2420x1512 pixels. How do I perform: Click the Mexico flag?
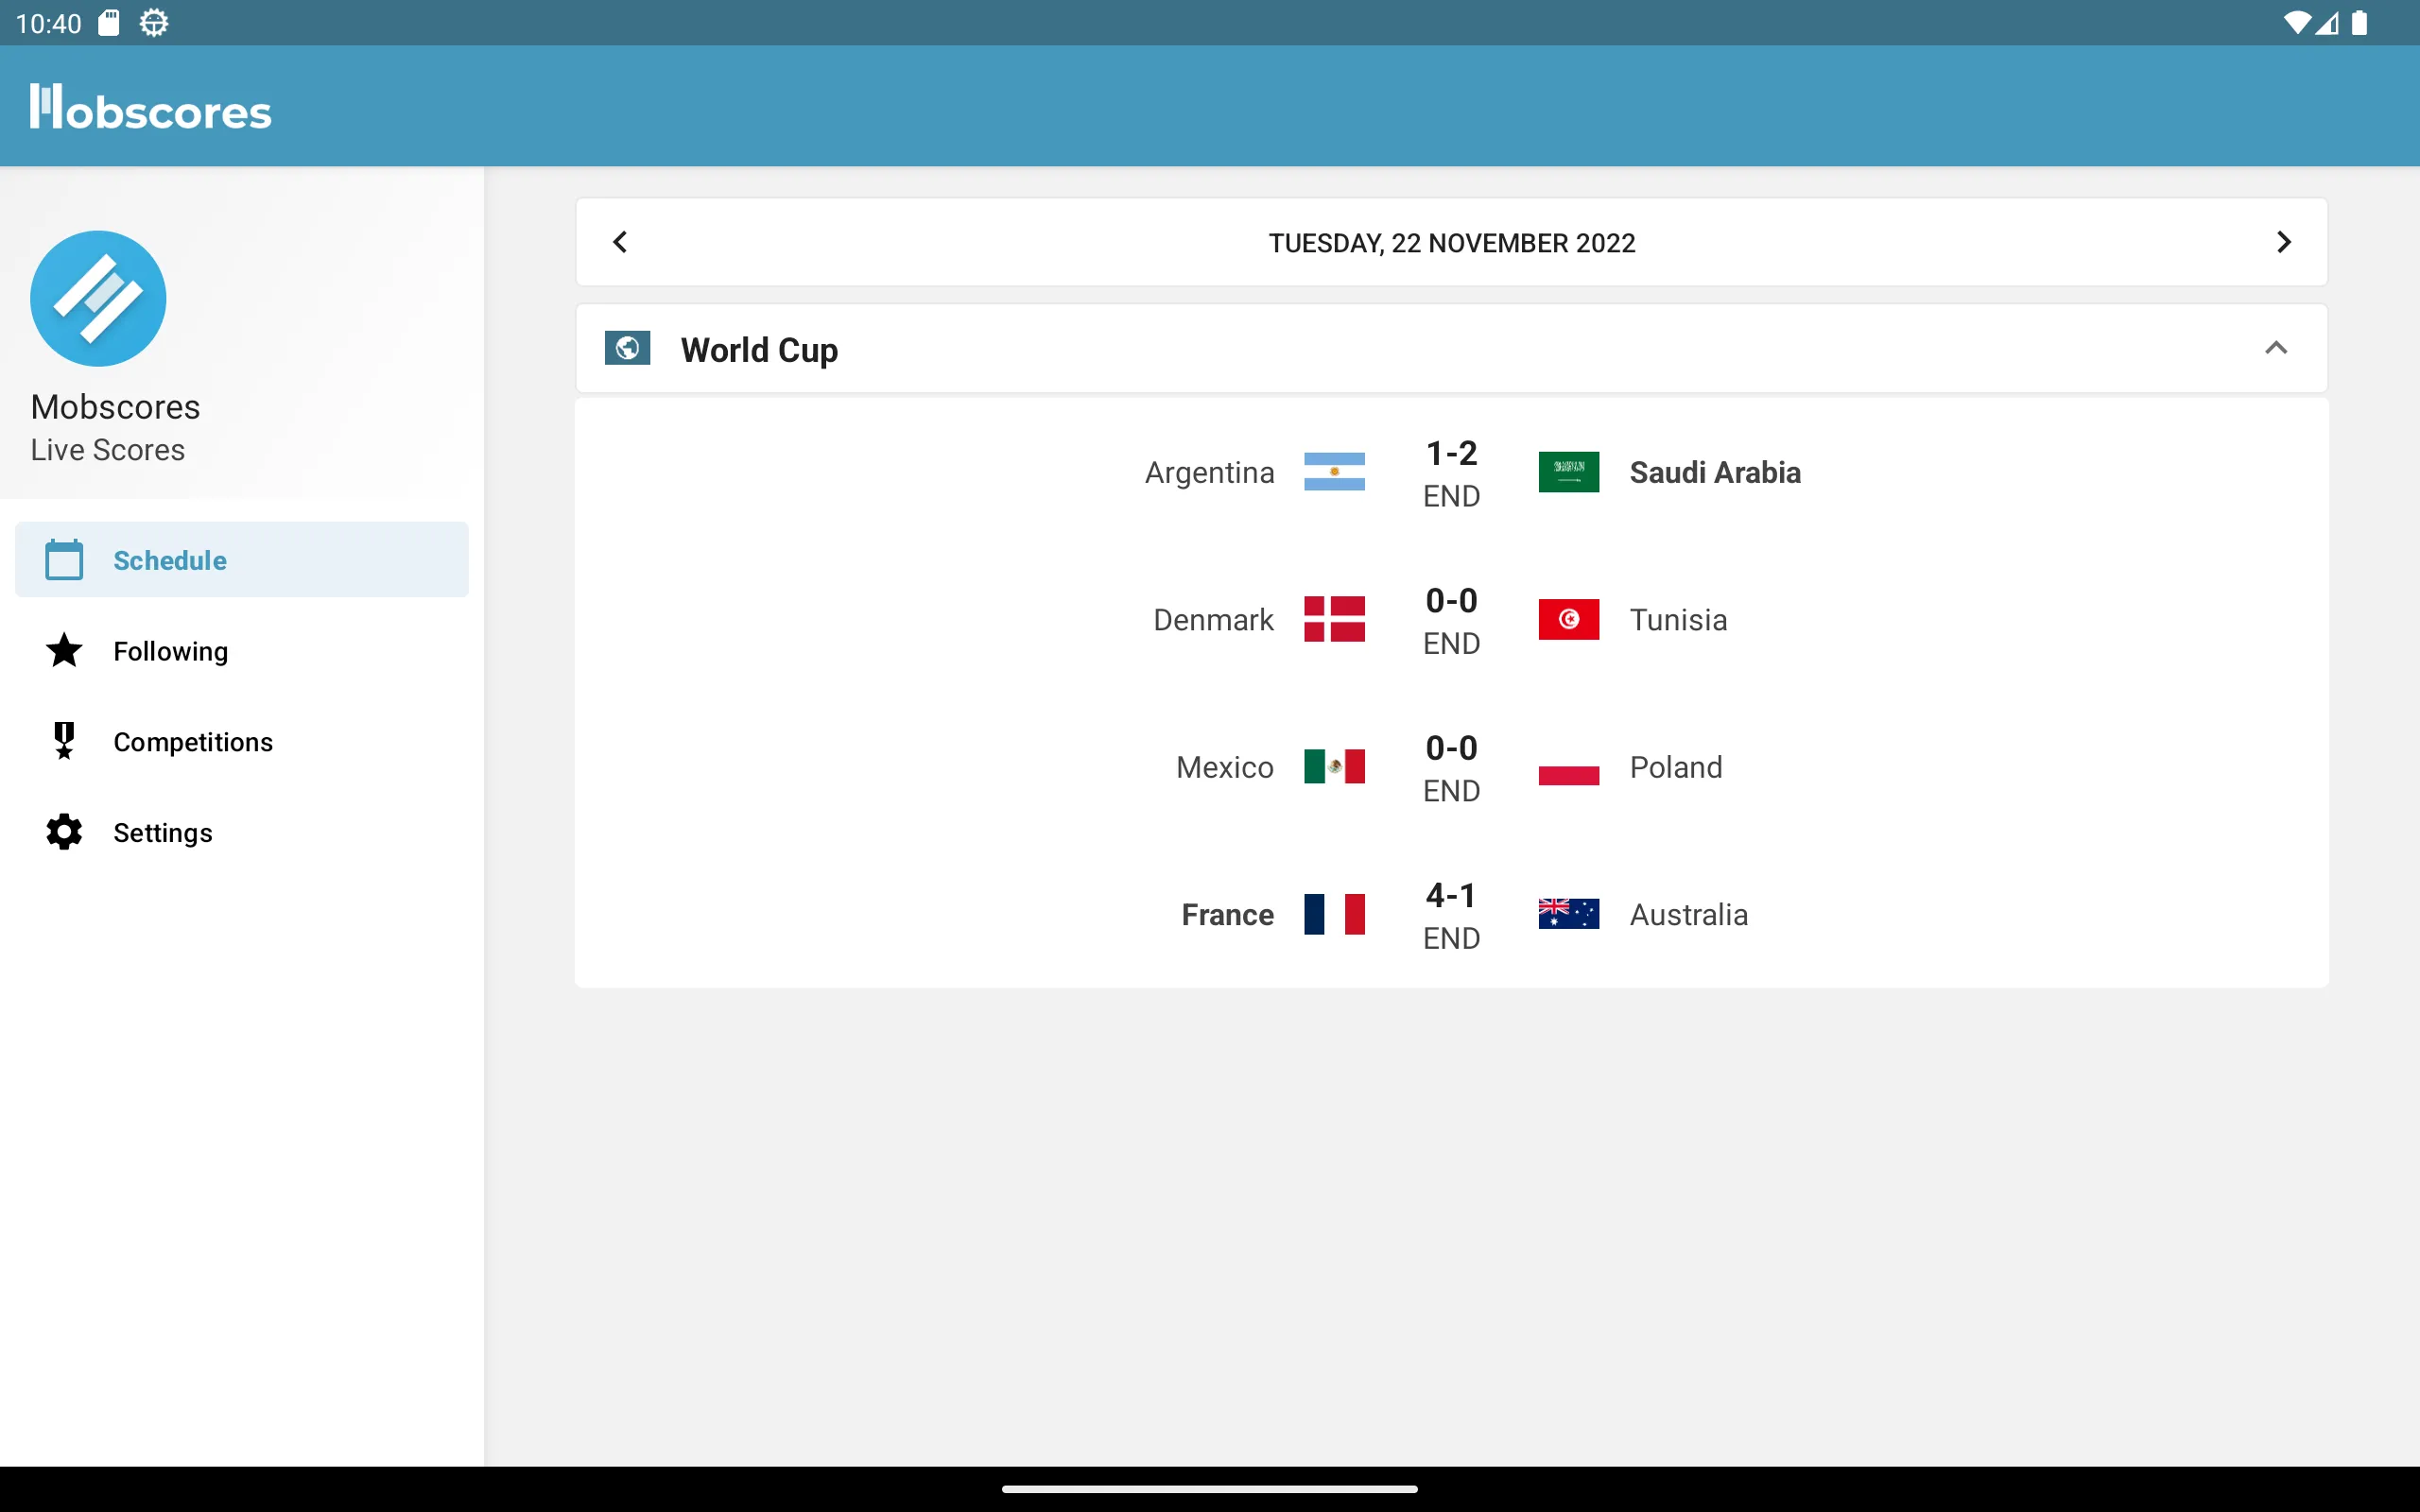(x=1334, y=766)
